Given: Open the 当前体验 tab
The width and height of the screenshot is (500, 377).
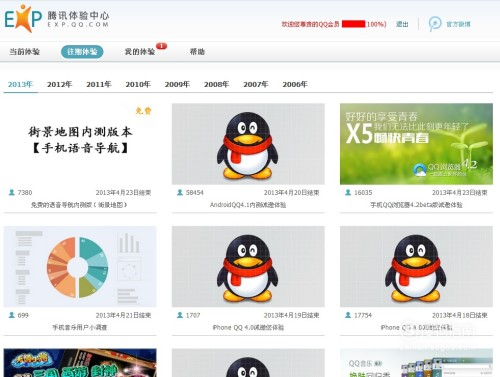Looking at the screenshot, I should (x=24, y=52).
